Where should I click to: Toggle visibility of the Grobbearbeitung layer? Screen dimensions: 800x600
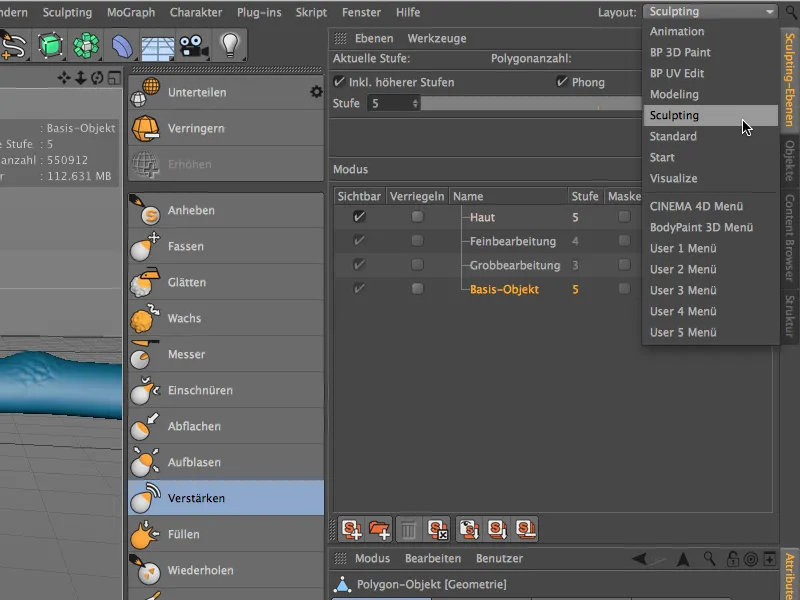[359, 264]
